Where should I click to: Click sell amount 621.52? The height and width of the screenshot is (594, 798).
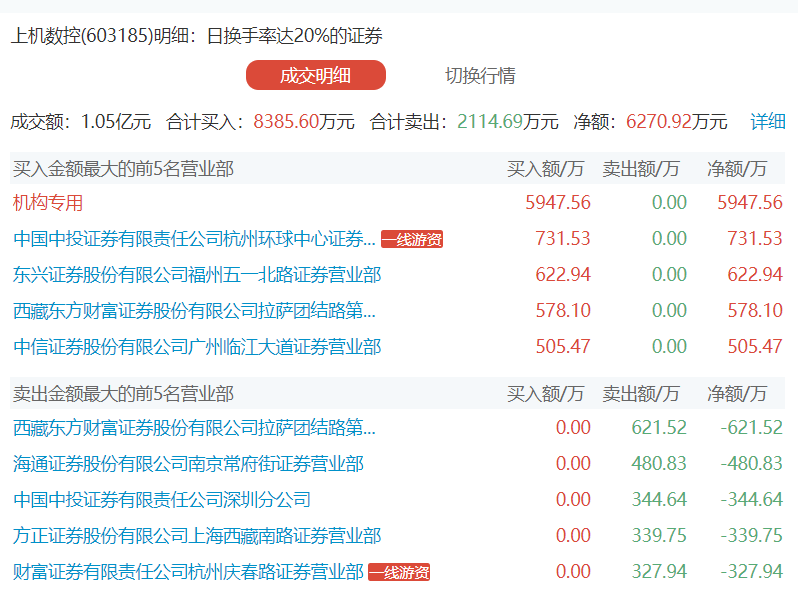(659, 428)
